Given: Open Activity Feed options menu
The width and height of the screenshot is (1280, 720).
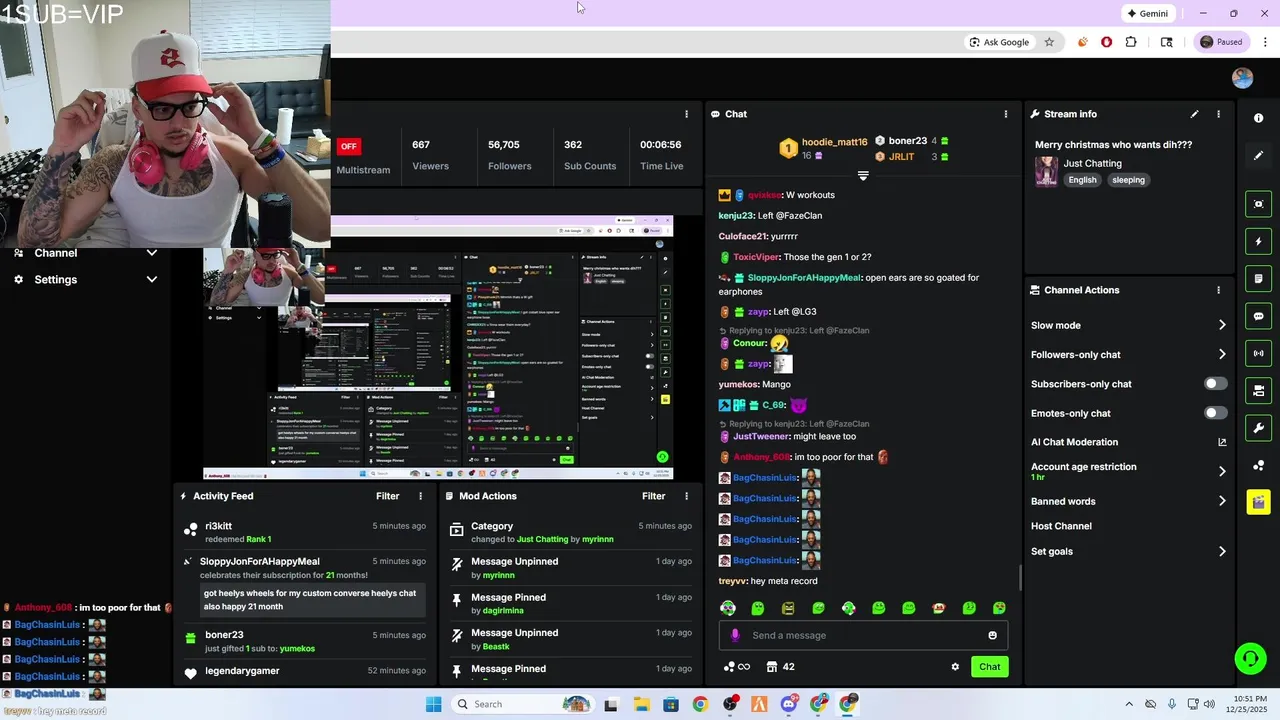Looking at the screenshot, I should pos(420,496).
